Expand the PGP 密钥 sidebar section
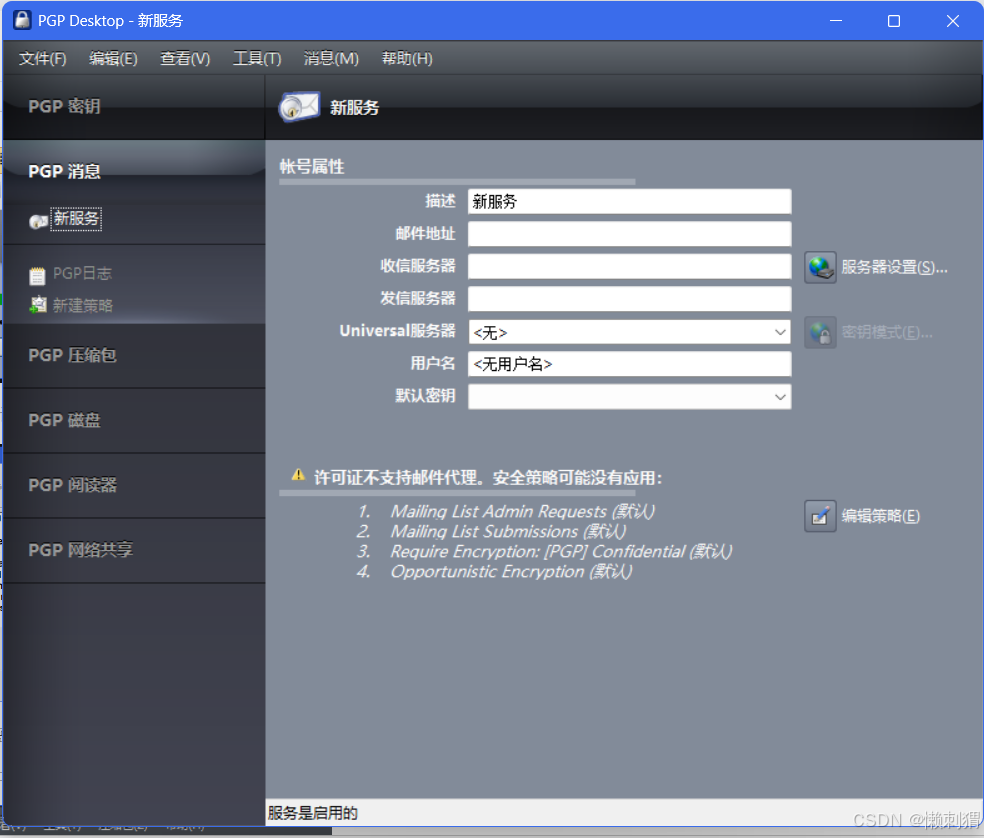 click(x=134, y=107)
